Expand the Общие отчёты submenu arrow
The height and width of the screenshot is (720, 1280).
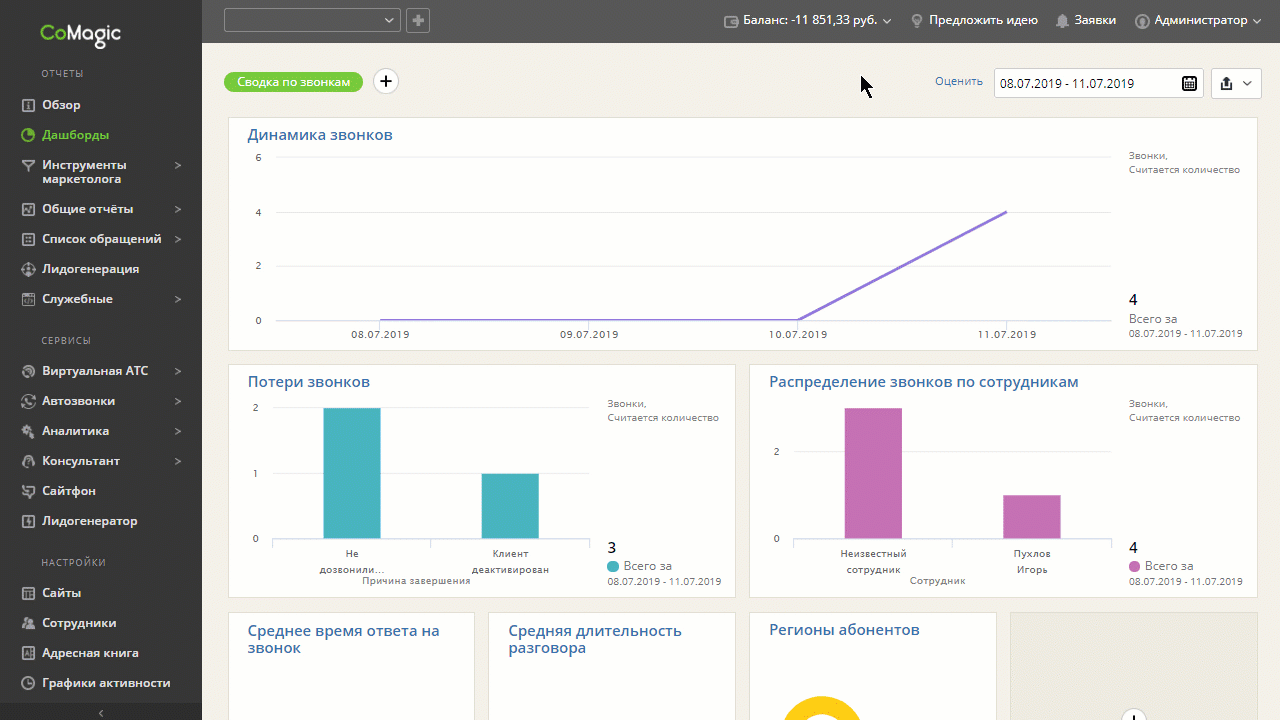click(178, 209)
